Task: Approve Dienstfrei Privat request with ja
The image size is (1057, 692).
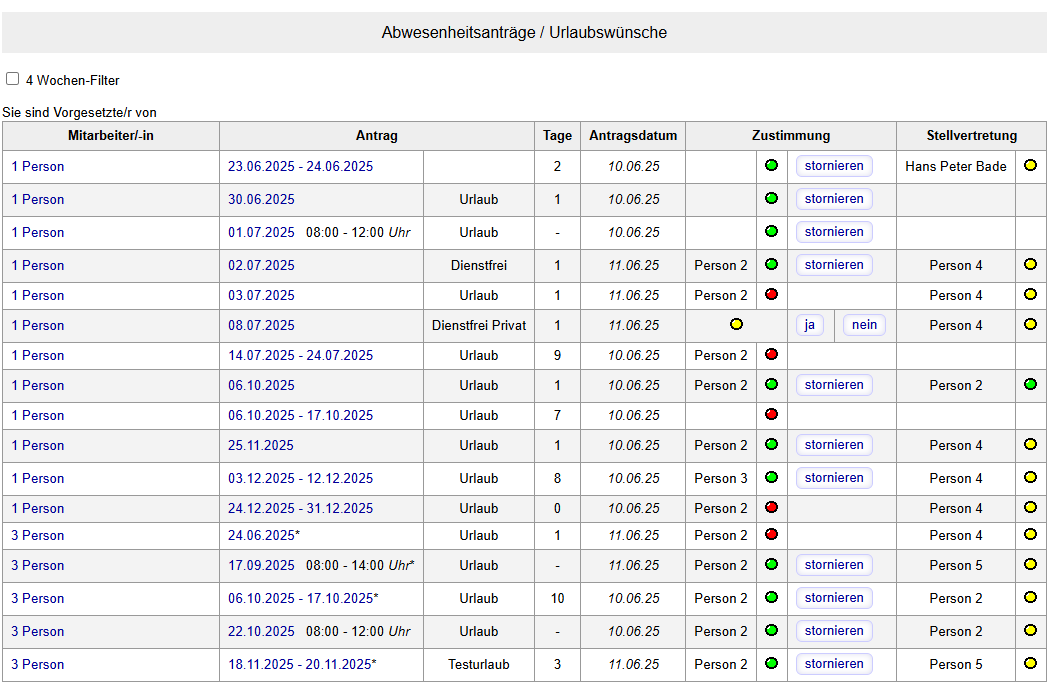Action: pos(810,325)
